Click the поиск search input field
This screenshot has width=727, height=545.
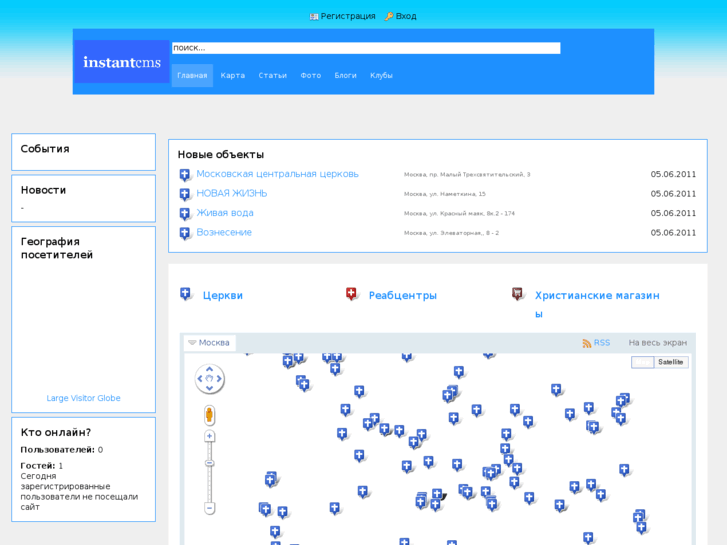tap(366, 48)
